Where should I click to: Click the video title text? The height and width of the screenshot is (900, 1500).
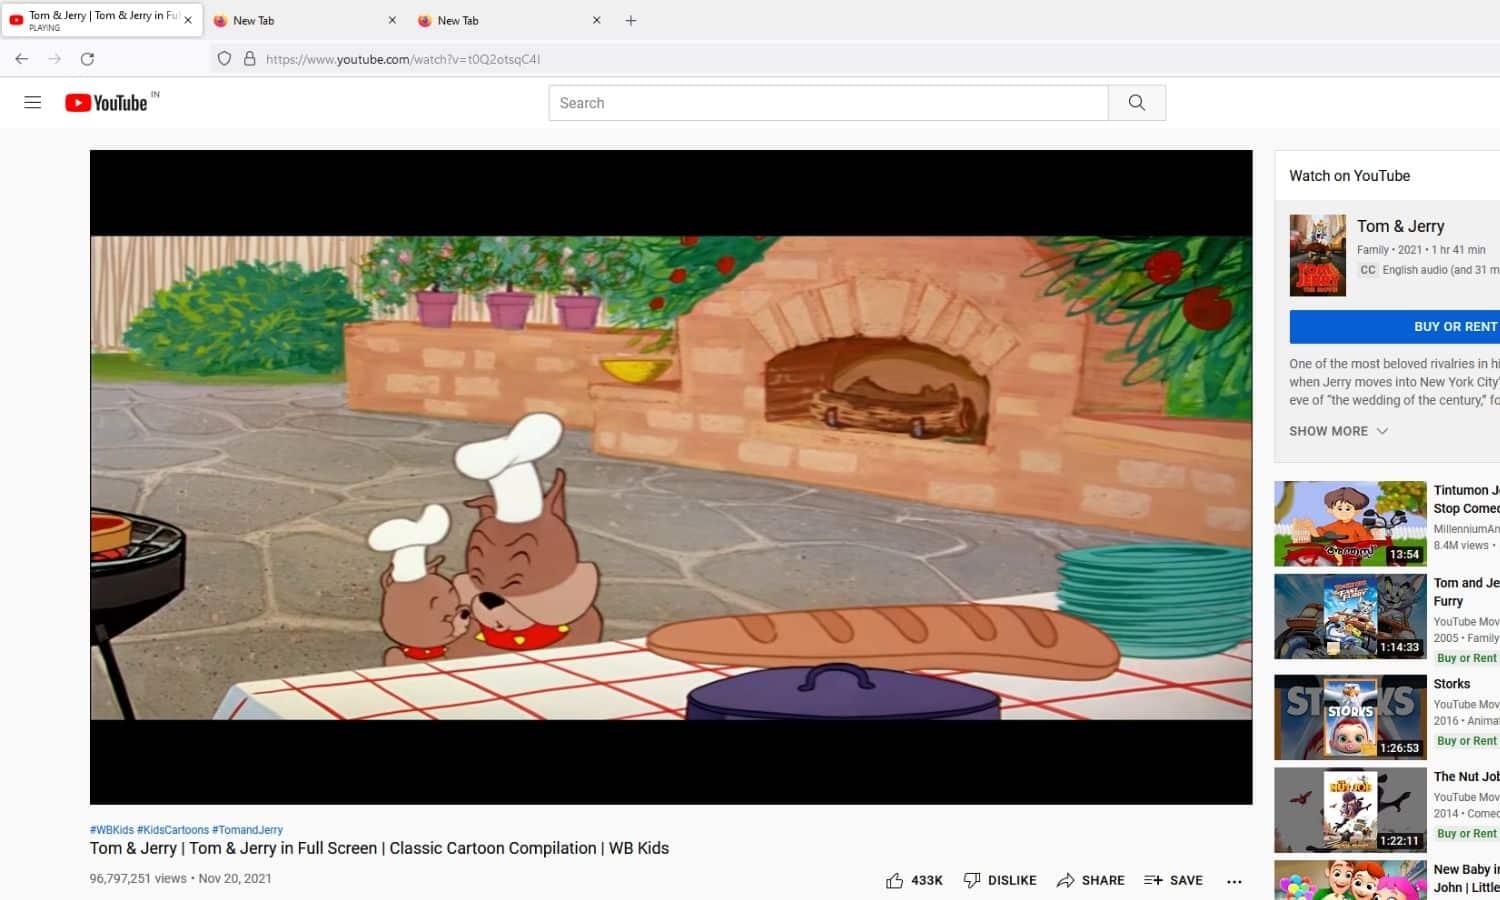(379, 848)
